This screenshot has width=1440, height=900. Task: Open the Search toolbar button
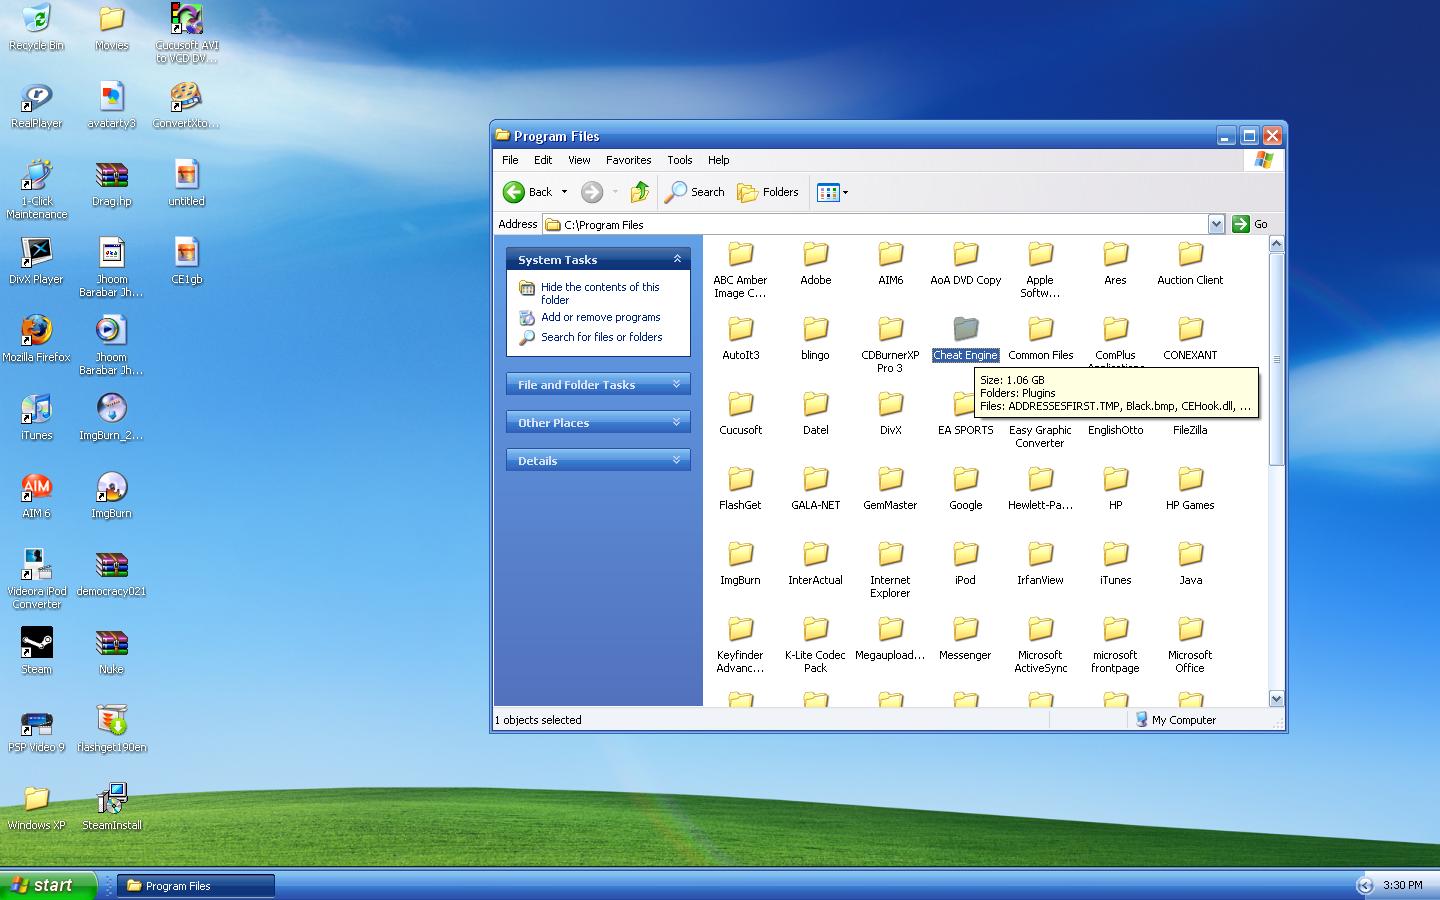click(x=695, y=192)
